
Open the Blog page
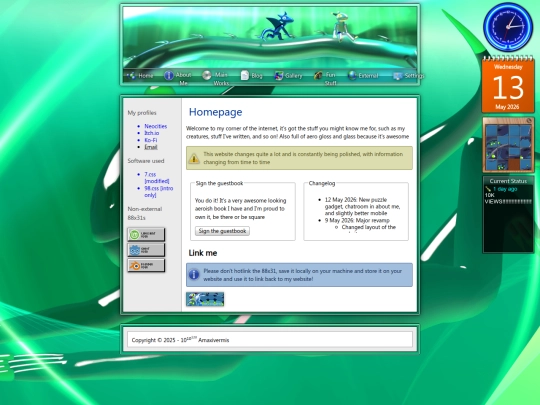pyautogui.click(x=251, y=75)
